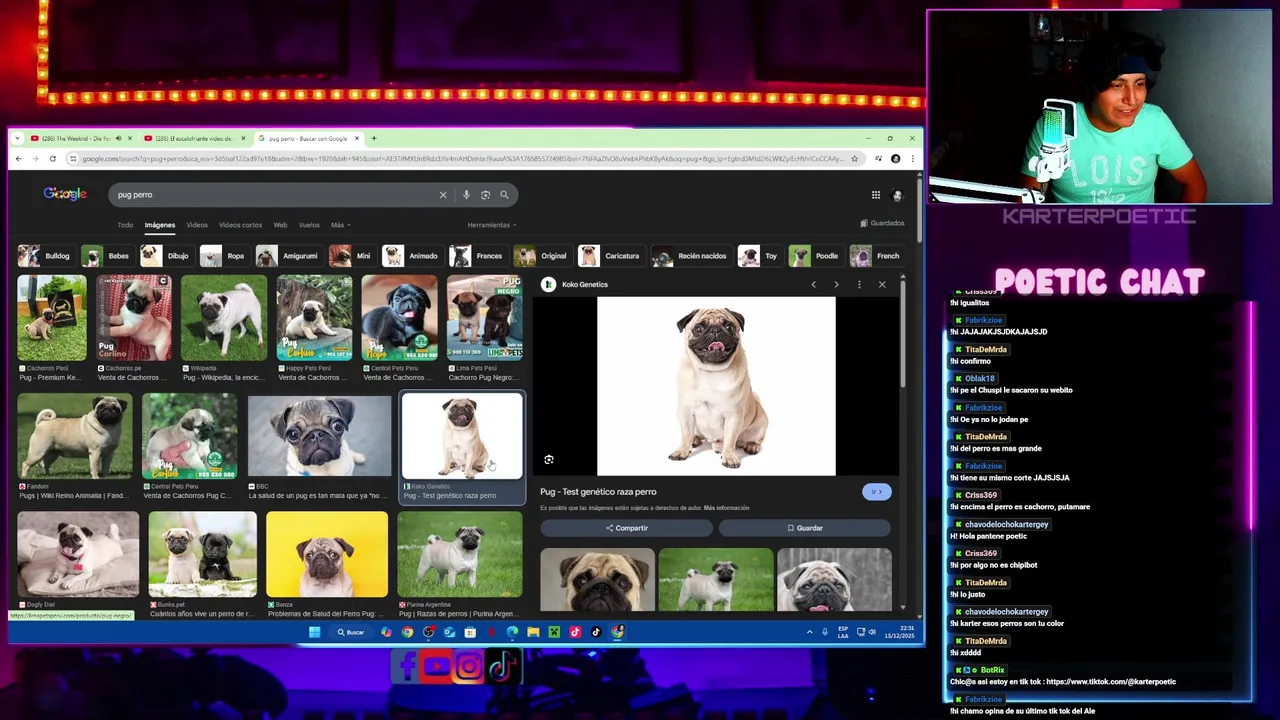Open the 'Guardados' saved items link
1280x720 pixels.
click(x=882, y=223)
